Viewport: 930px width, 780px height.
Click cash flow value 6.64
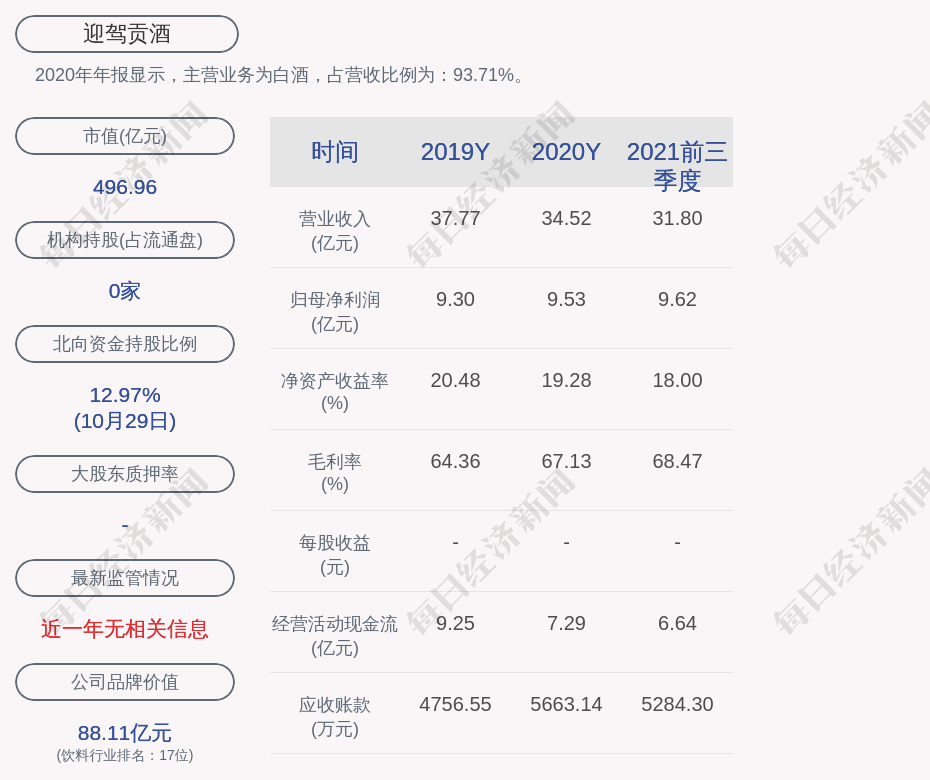677,623
